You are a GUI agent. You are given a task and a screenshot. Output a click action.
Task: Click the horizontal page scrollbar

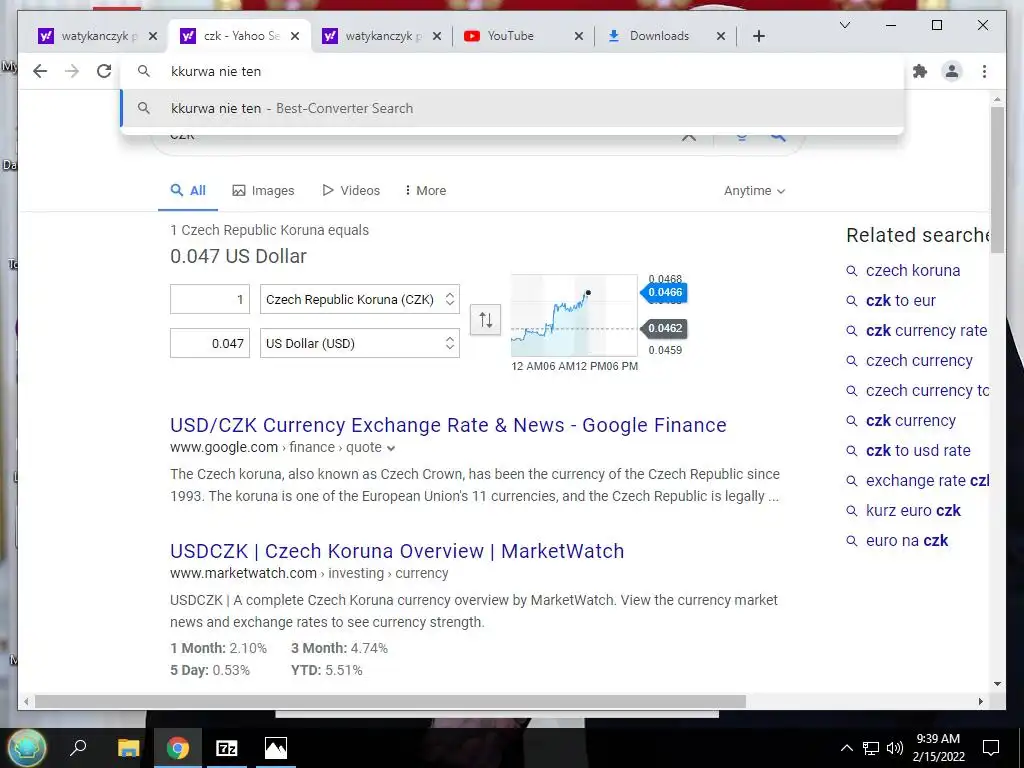(x=390, y=701)
